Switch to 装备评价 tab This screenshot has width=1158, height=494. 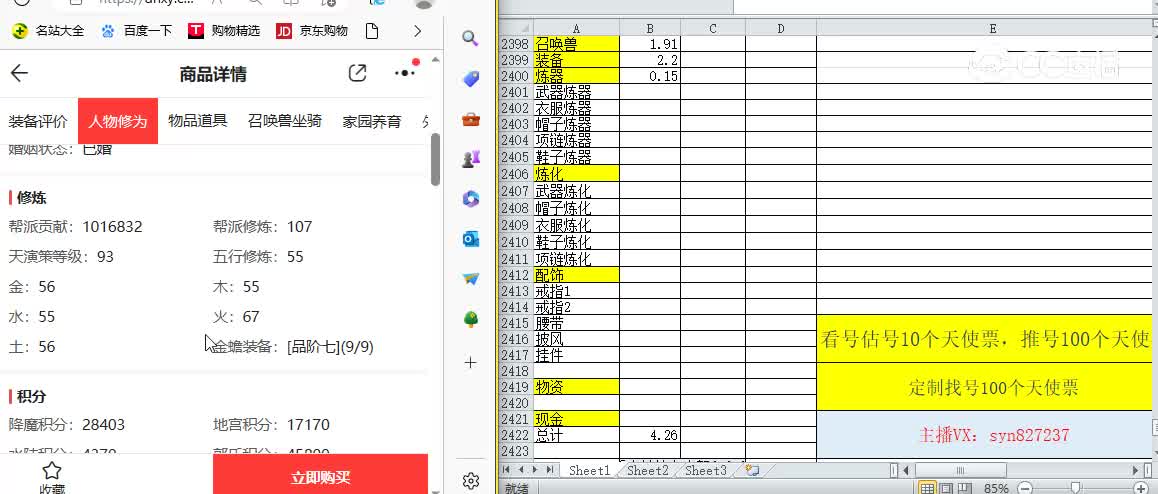(x=38, y=121)
